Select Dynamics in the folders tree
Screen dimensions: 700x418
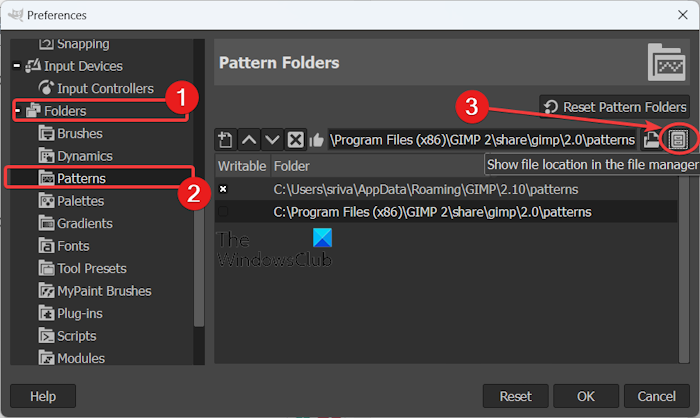coord(85,156)
